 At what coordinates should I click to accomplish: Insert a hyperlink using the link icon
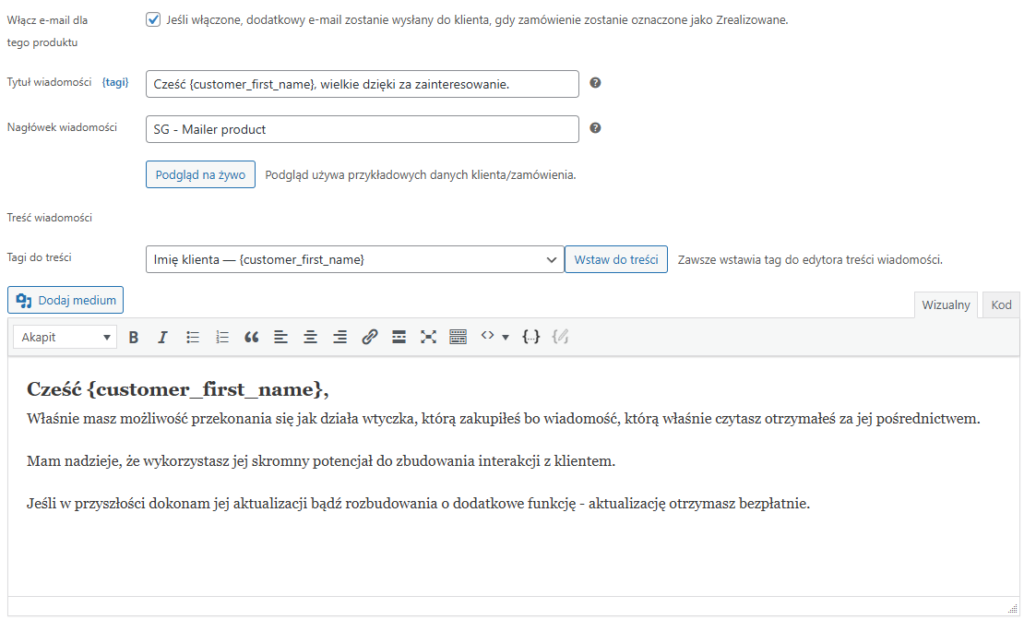(x=369, y=337)
